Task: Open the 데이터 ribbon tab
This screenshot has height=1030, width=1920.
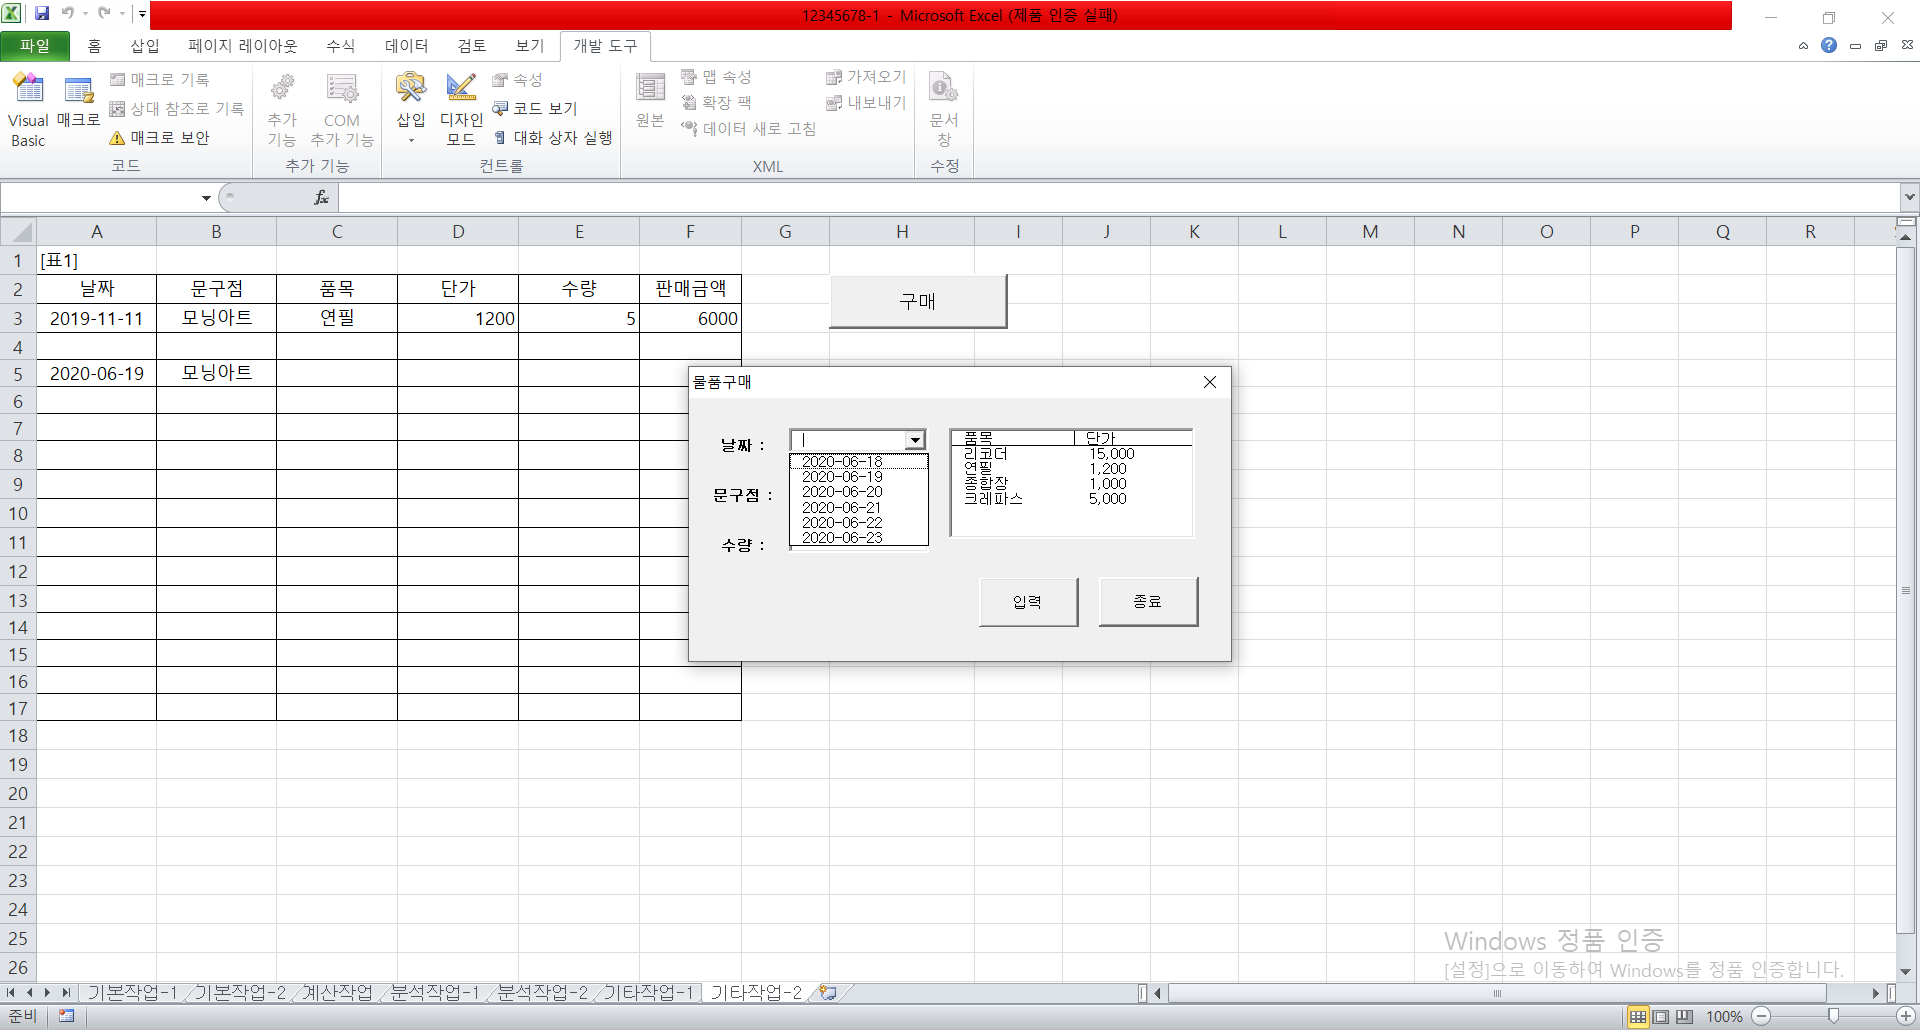Action: tap(406, 46)
